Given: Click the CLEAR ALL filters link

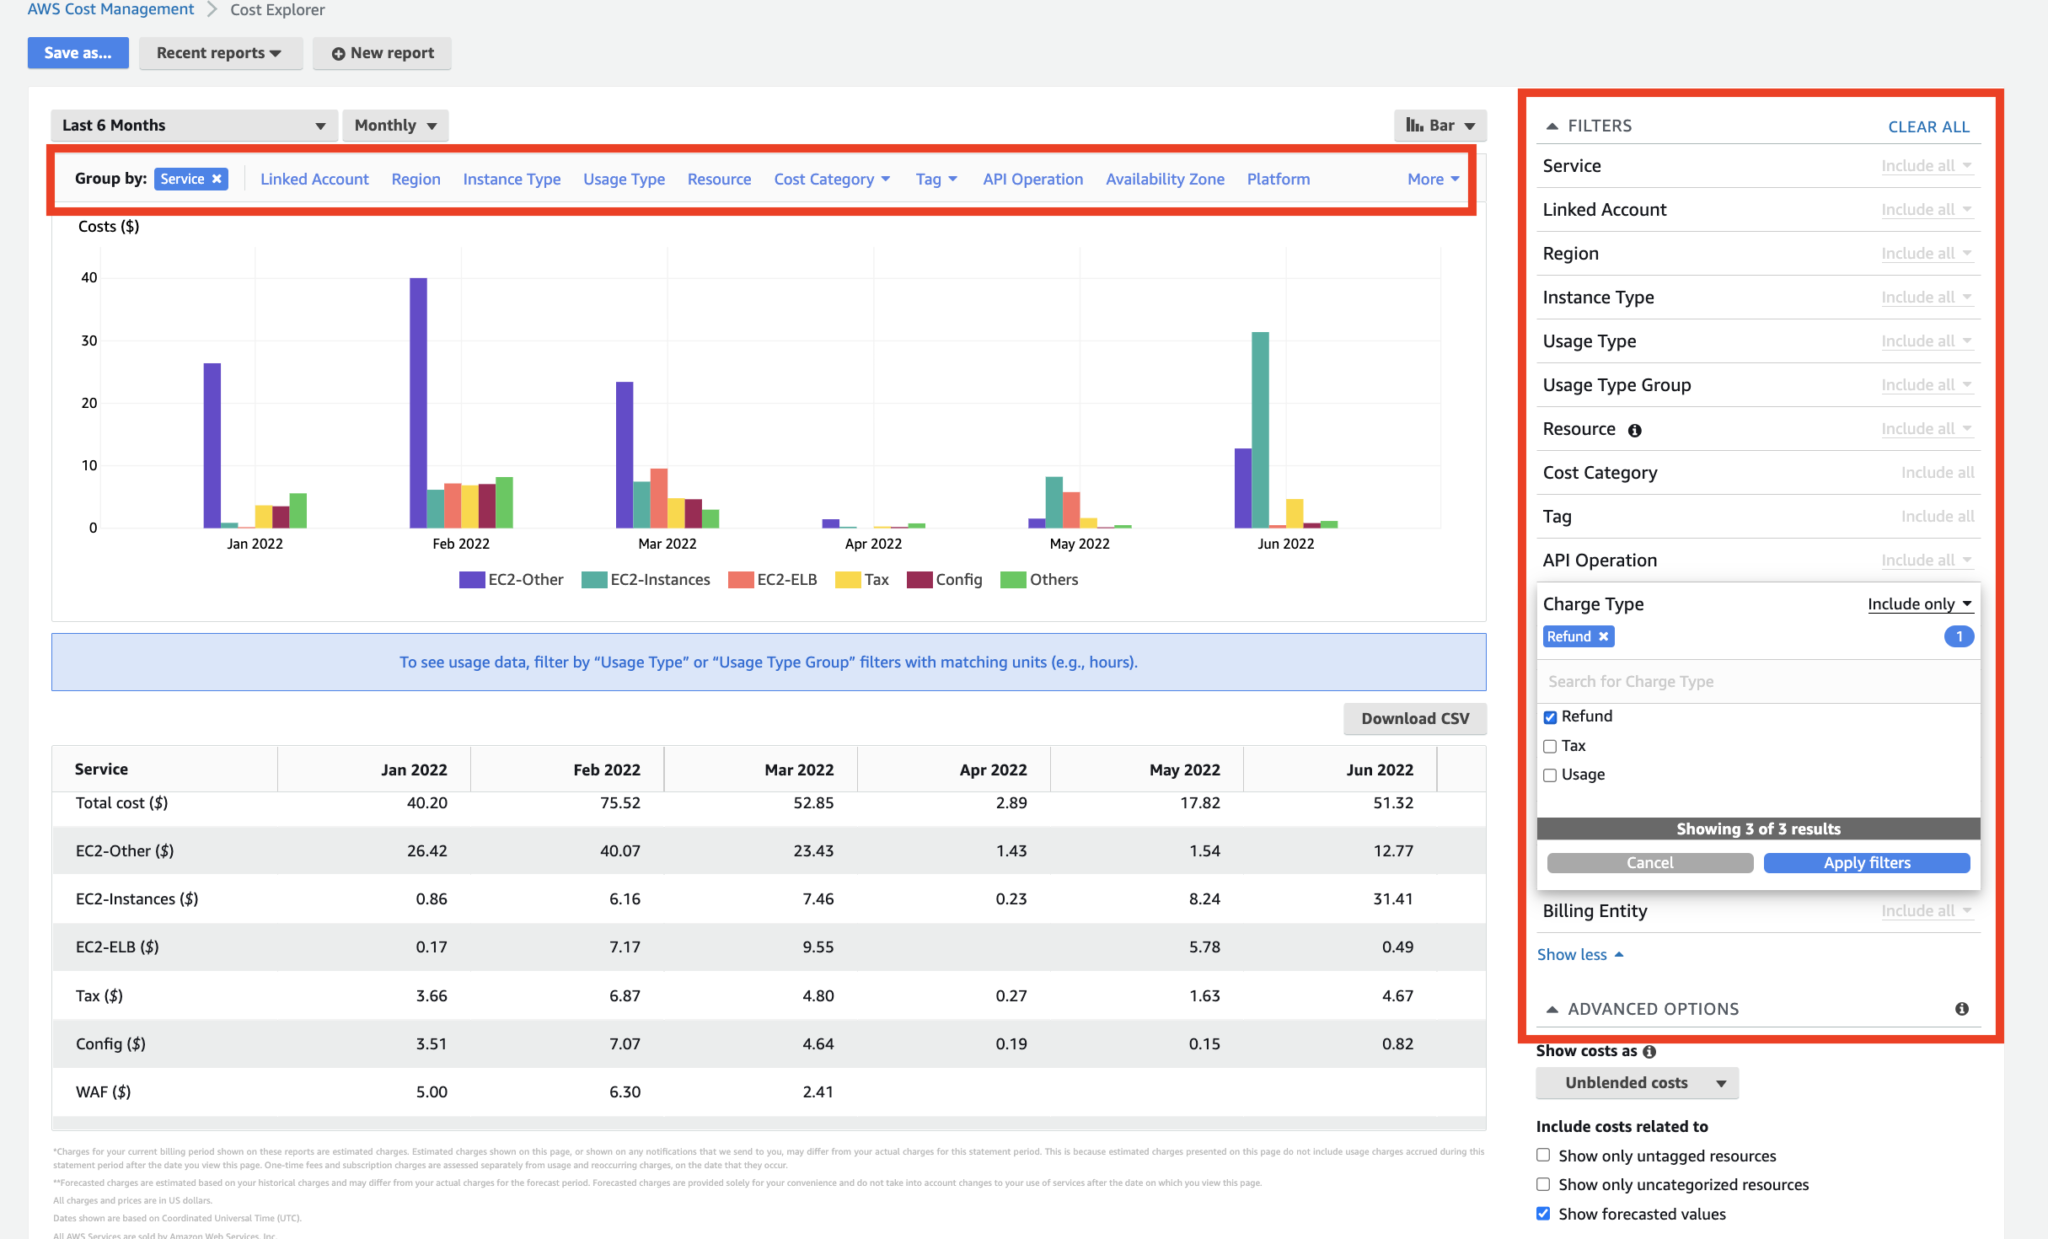Looking at the screenshot, I should pos(1928,126).
